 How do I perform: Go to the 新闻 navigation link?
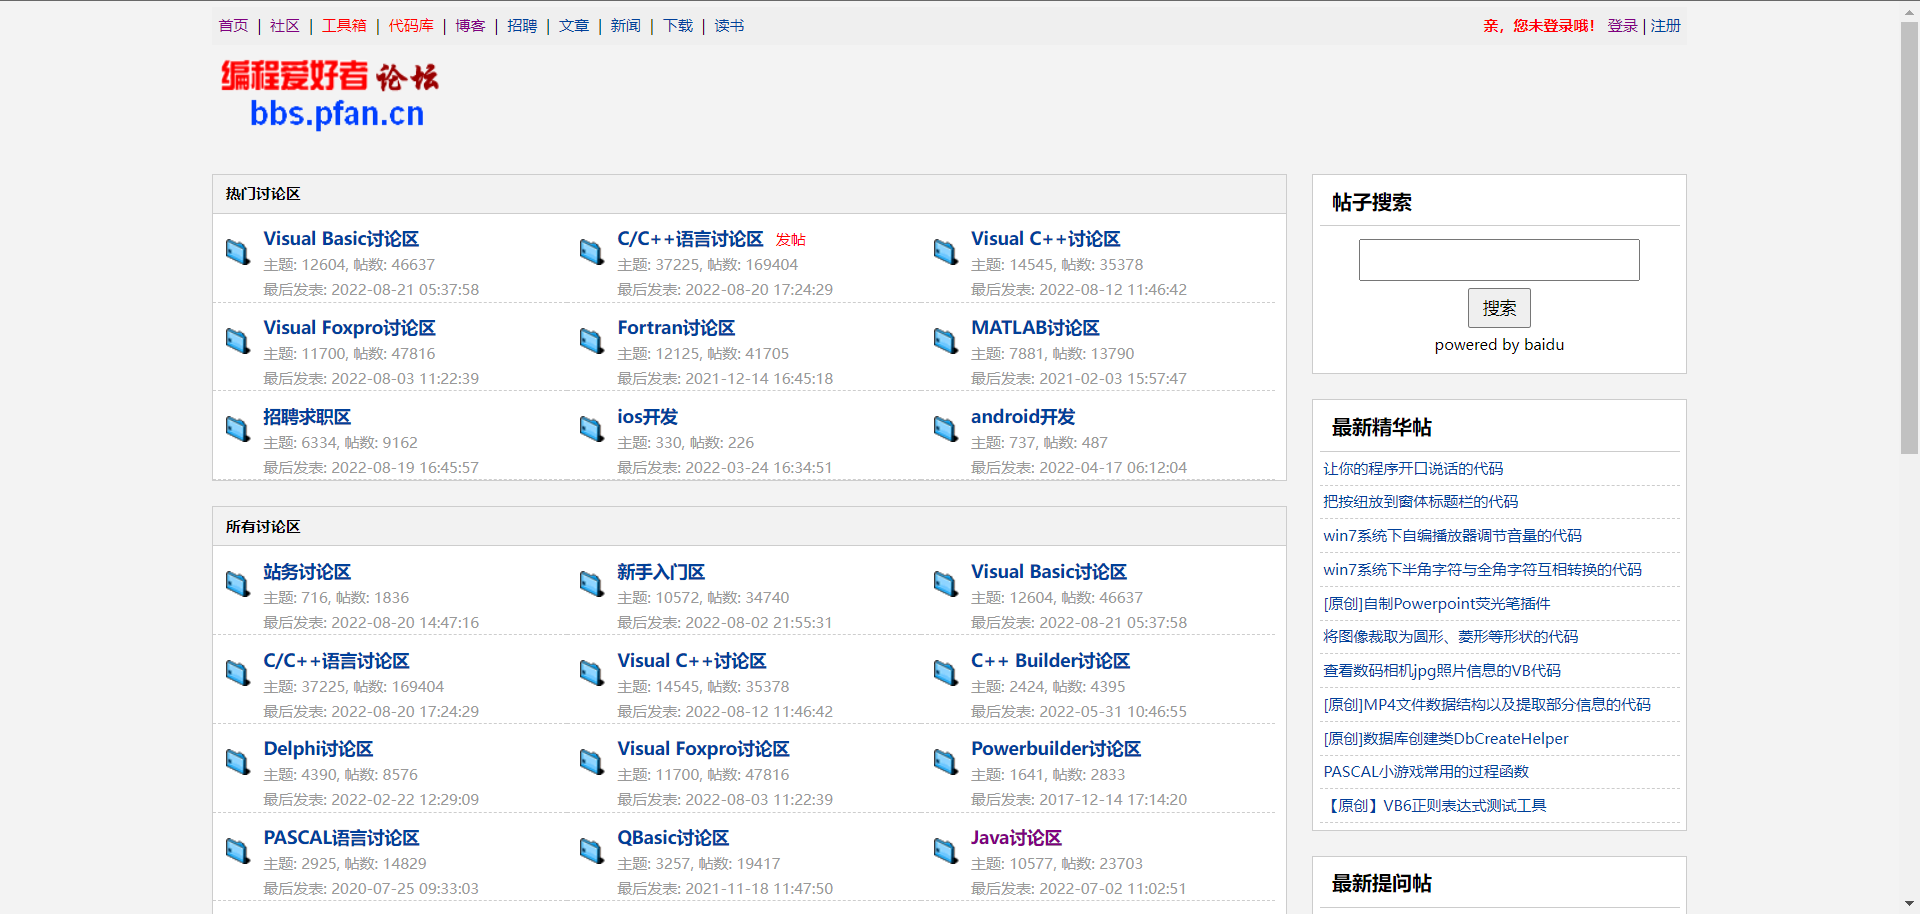626,26
